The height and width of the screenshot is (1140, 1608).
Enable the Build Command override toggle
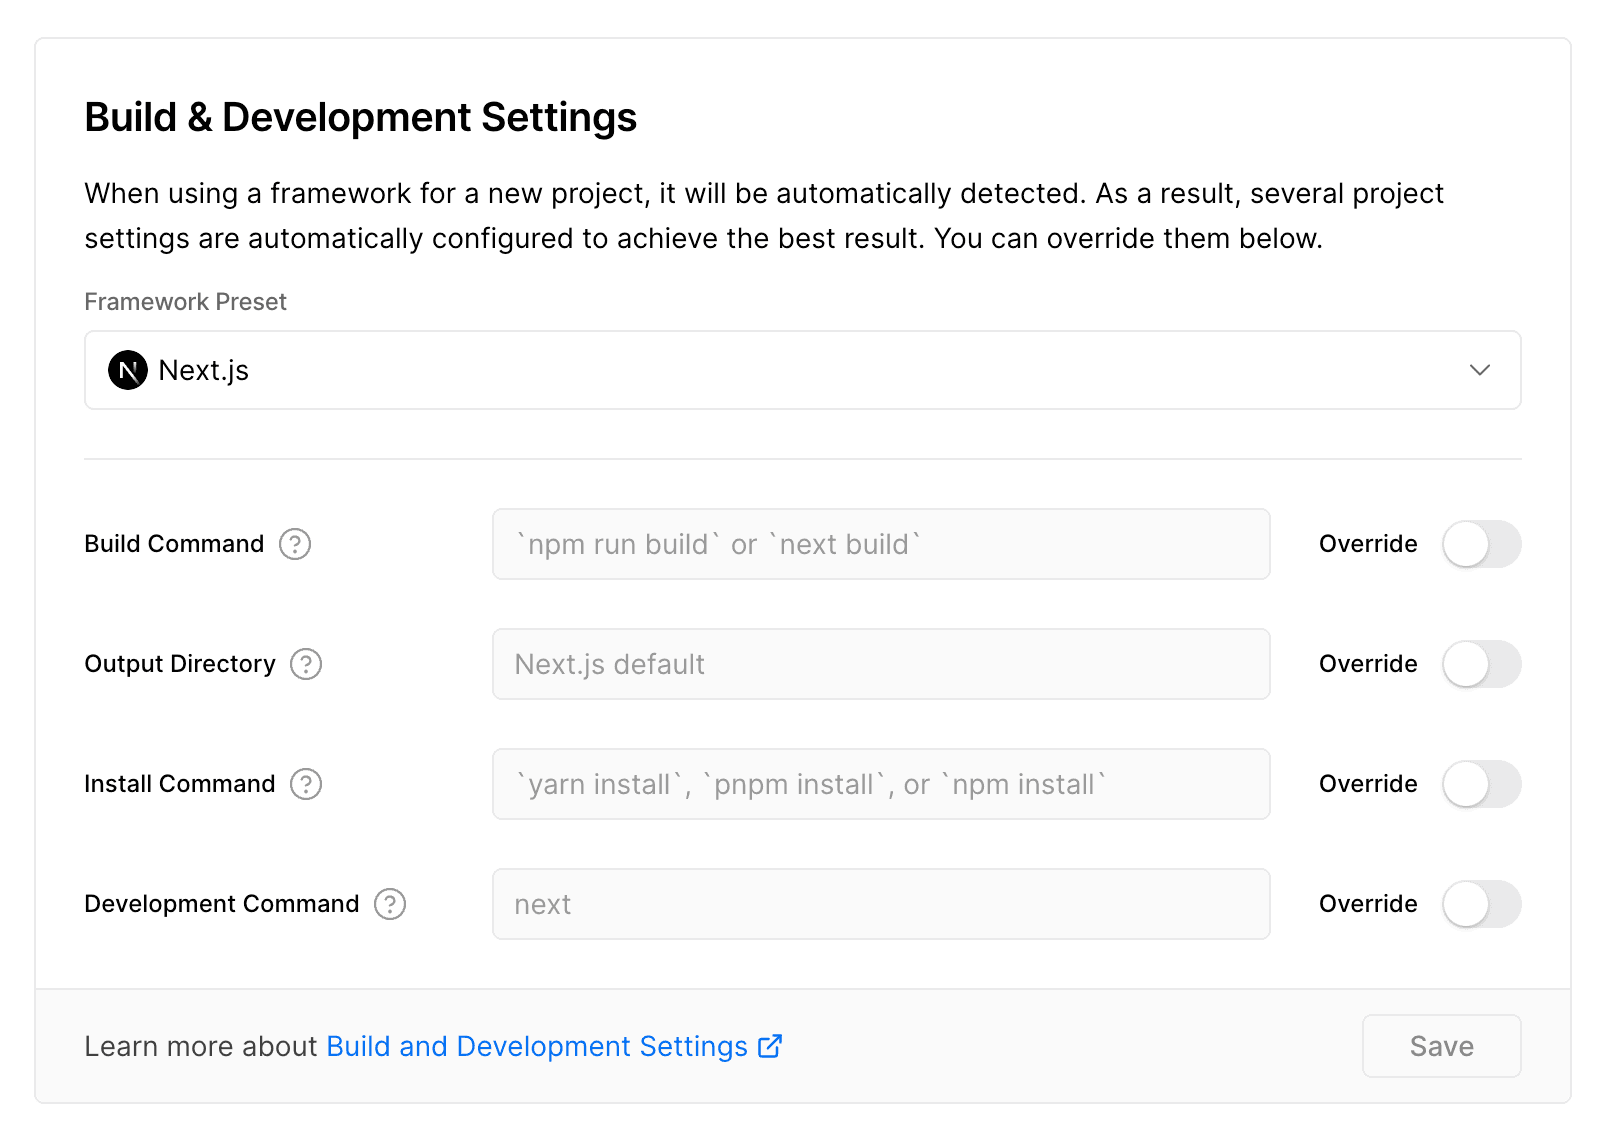tap(1481, 544)
